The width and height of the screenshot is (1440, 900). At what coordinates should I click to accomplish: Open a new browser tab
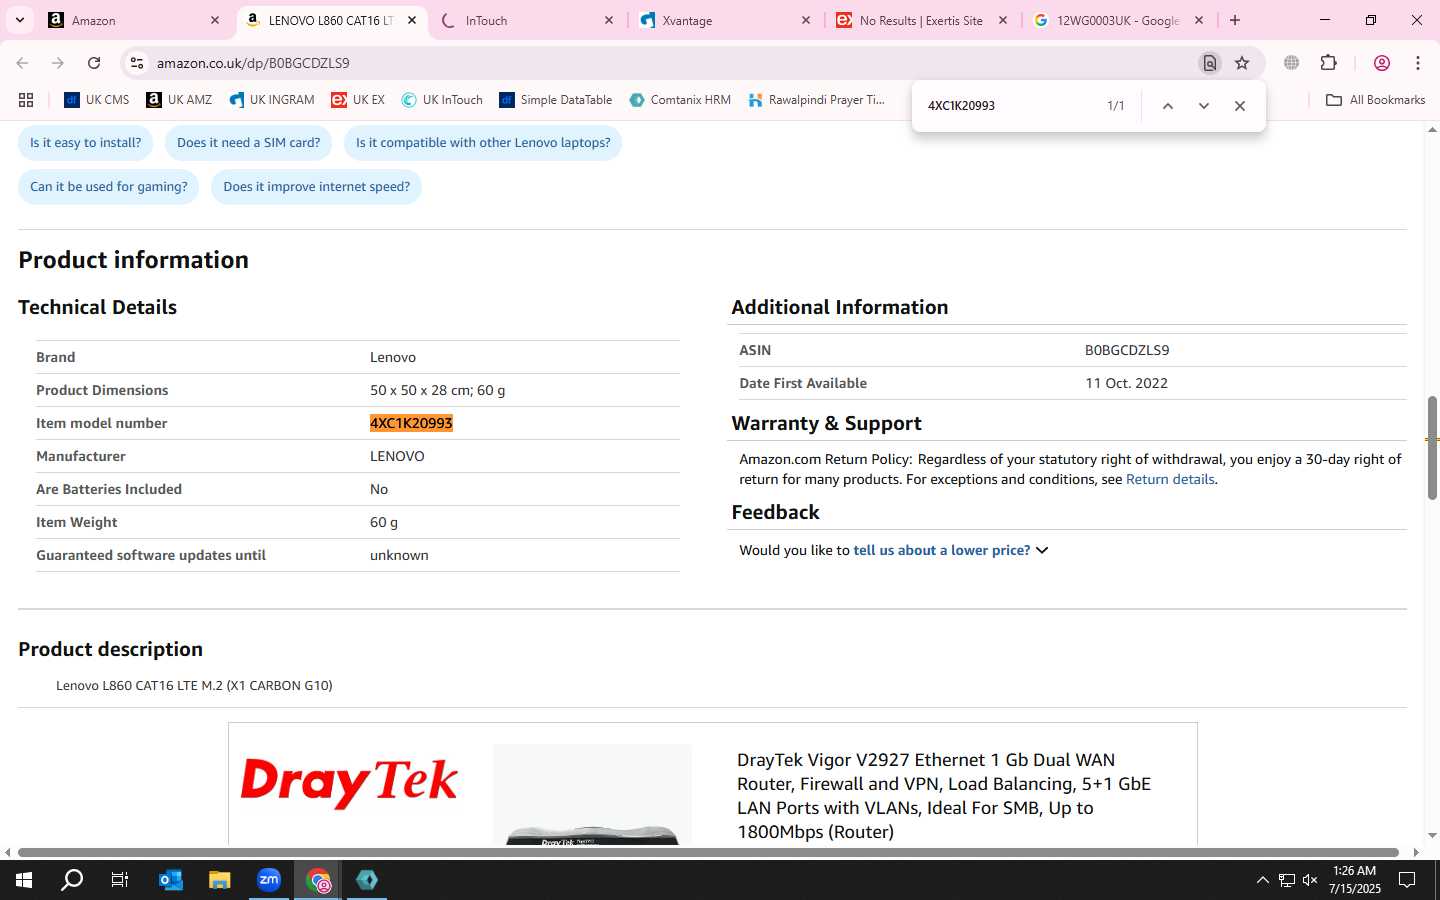(x=1235, y=20)
